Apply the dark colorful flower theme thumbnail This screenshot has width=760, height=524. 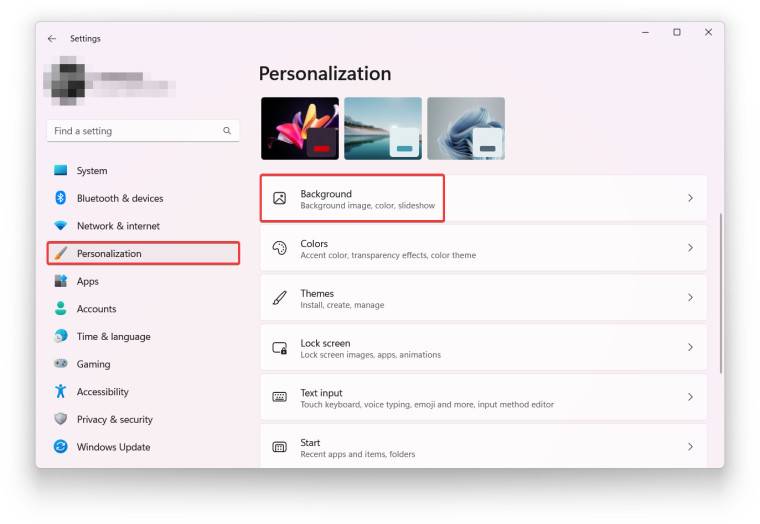(x=299, y=128)
